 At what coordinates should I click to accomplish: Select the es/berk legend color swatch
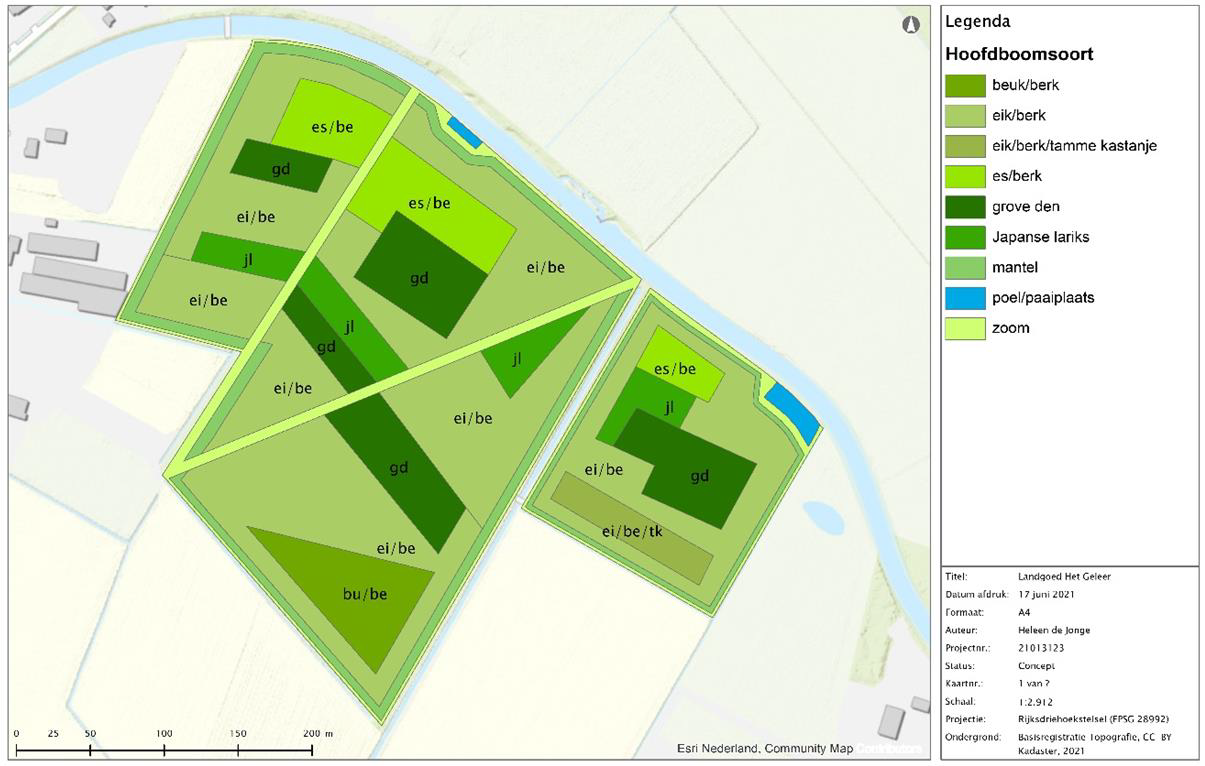pyautogui.click(x=964, y=176)
